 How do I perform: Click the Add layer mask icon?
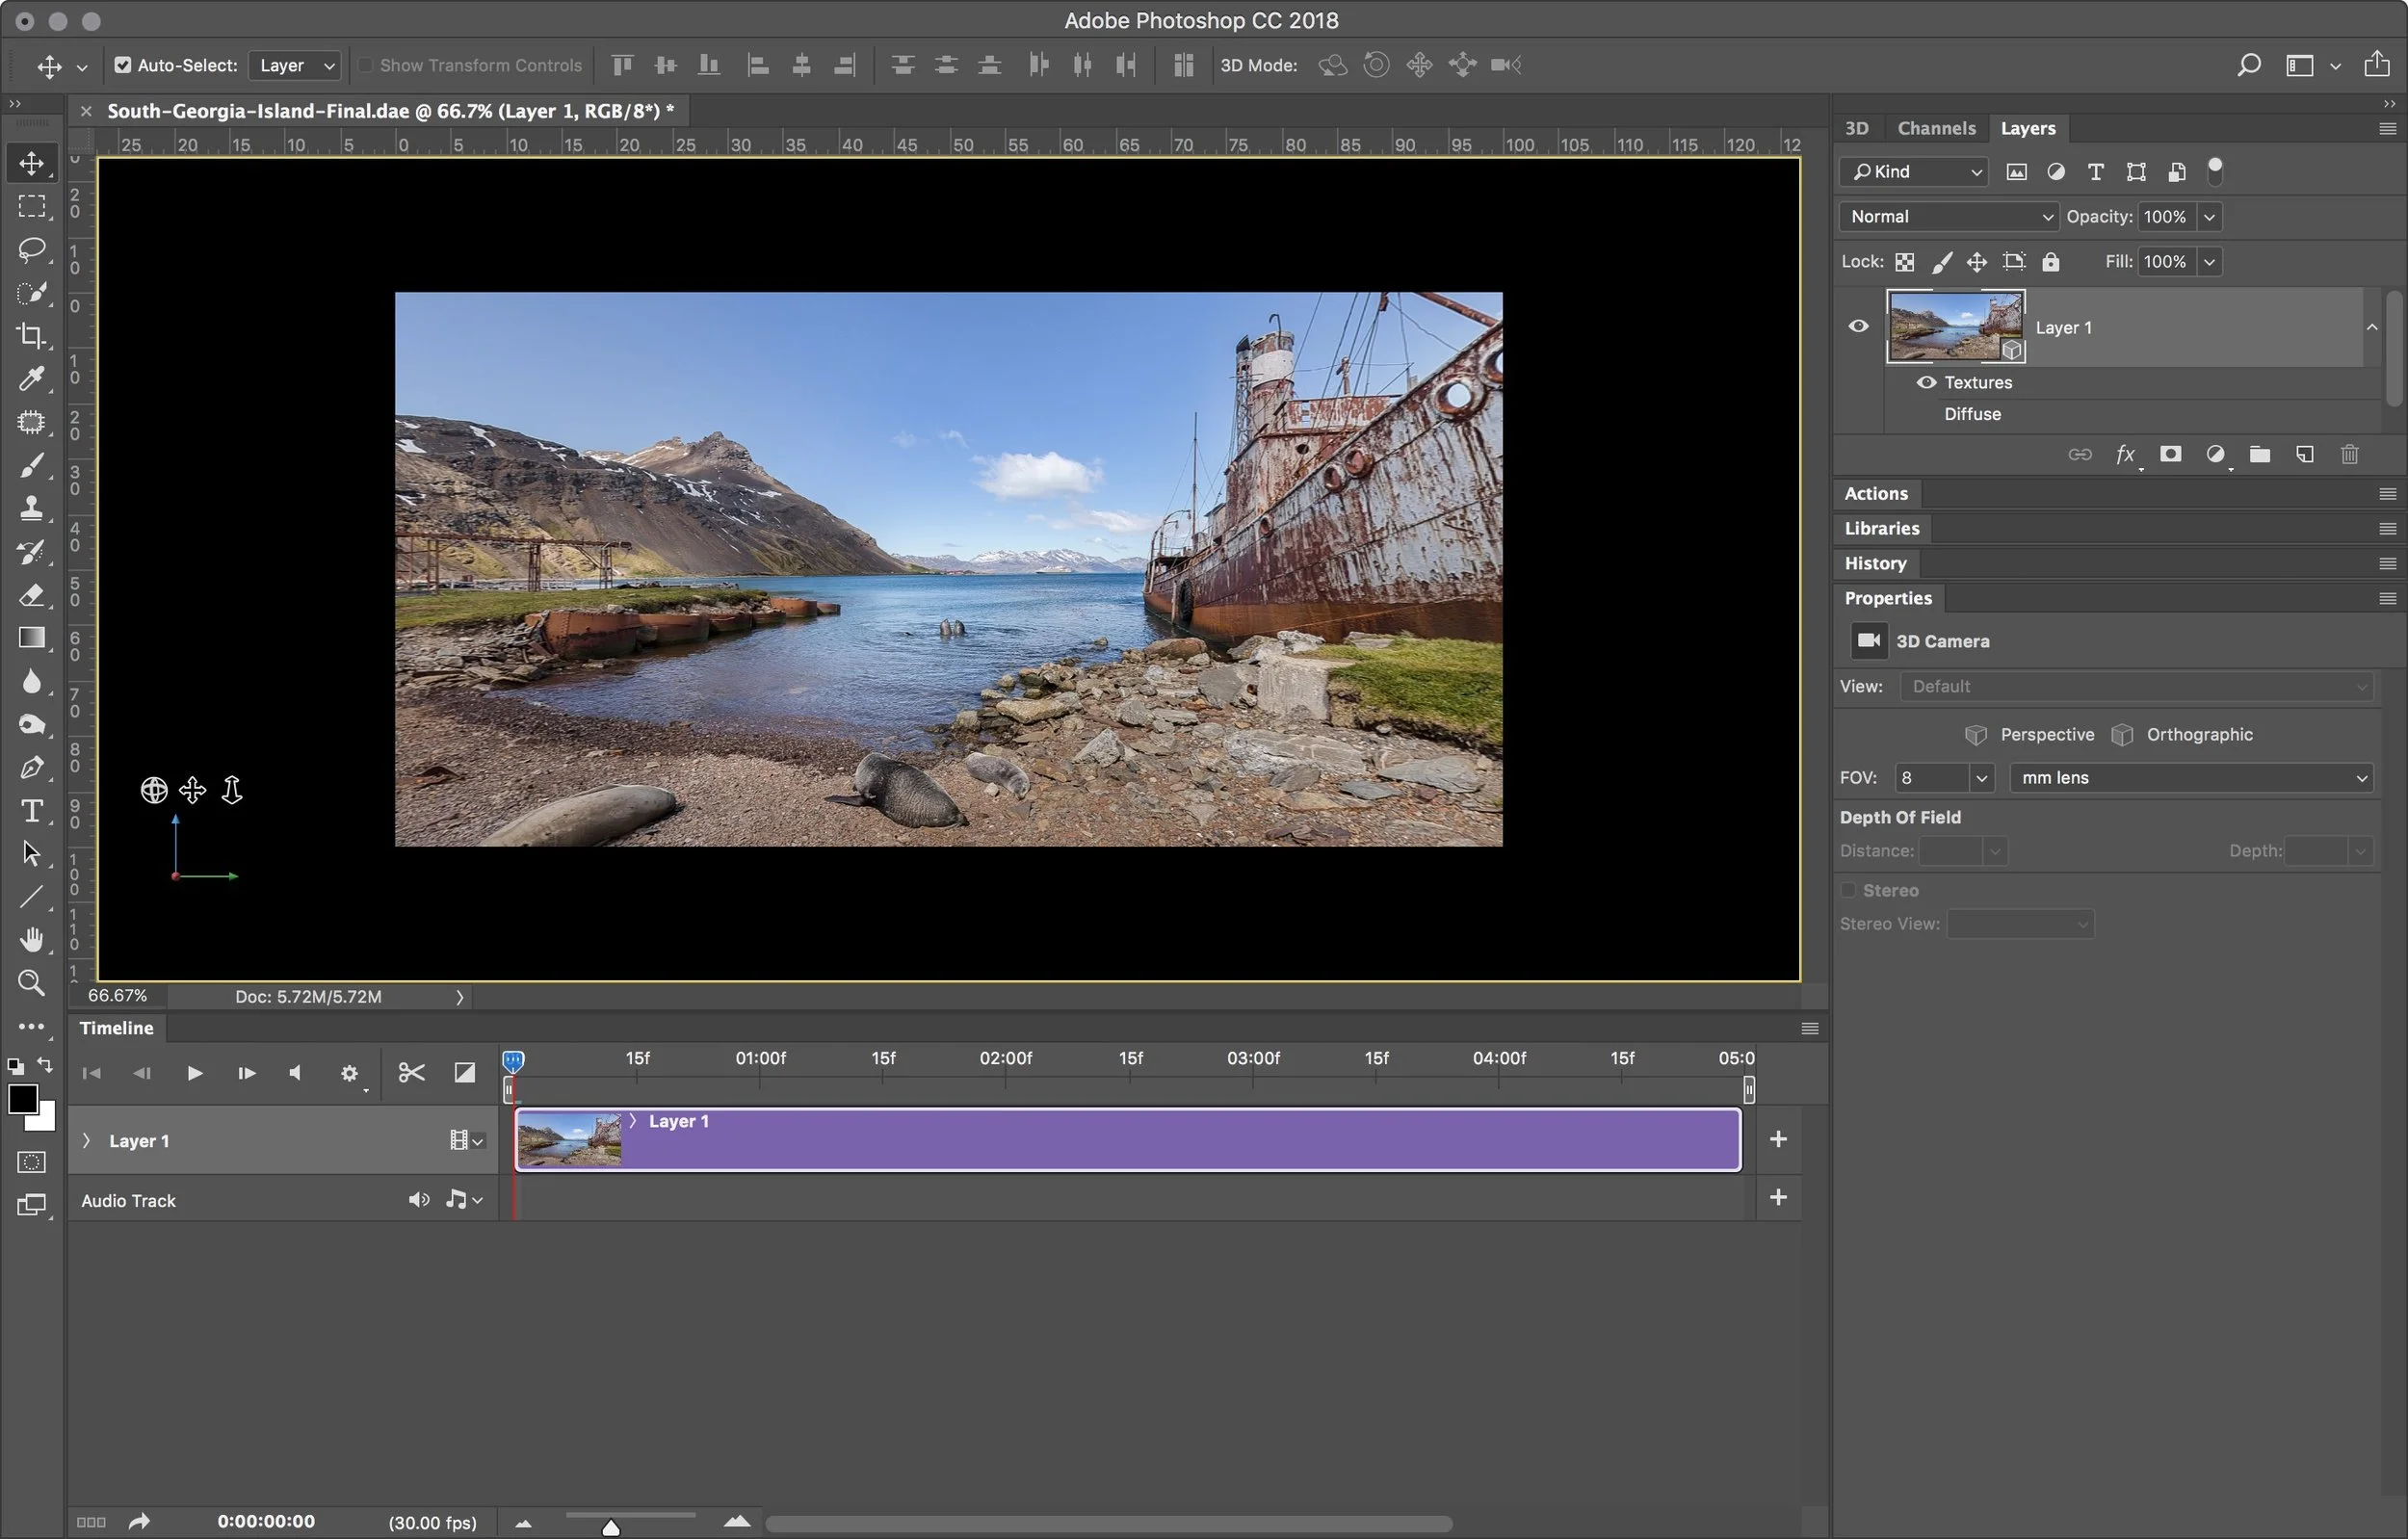[x=2170, y=455]
